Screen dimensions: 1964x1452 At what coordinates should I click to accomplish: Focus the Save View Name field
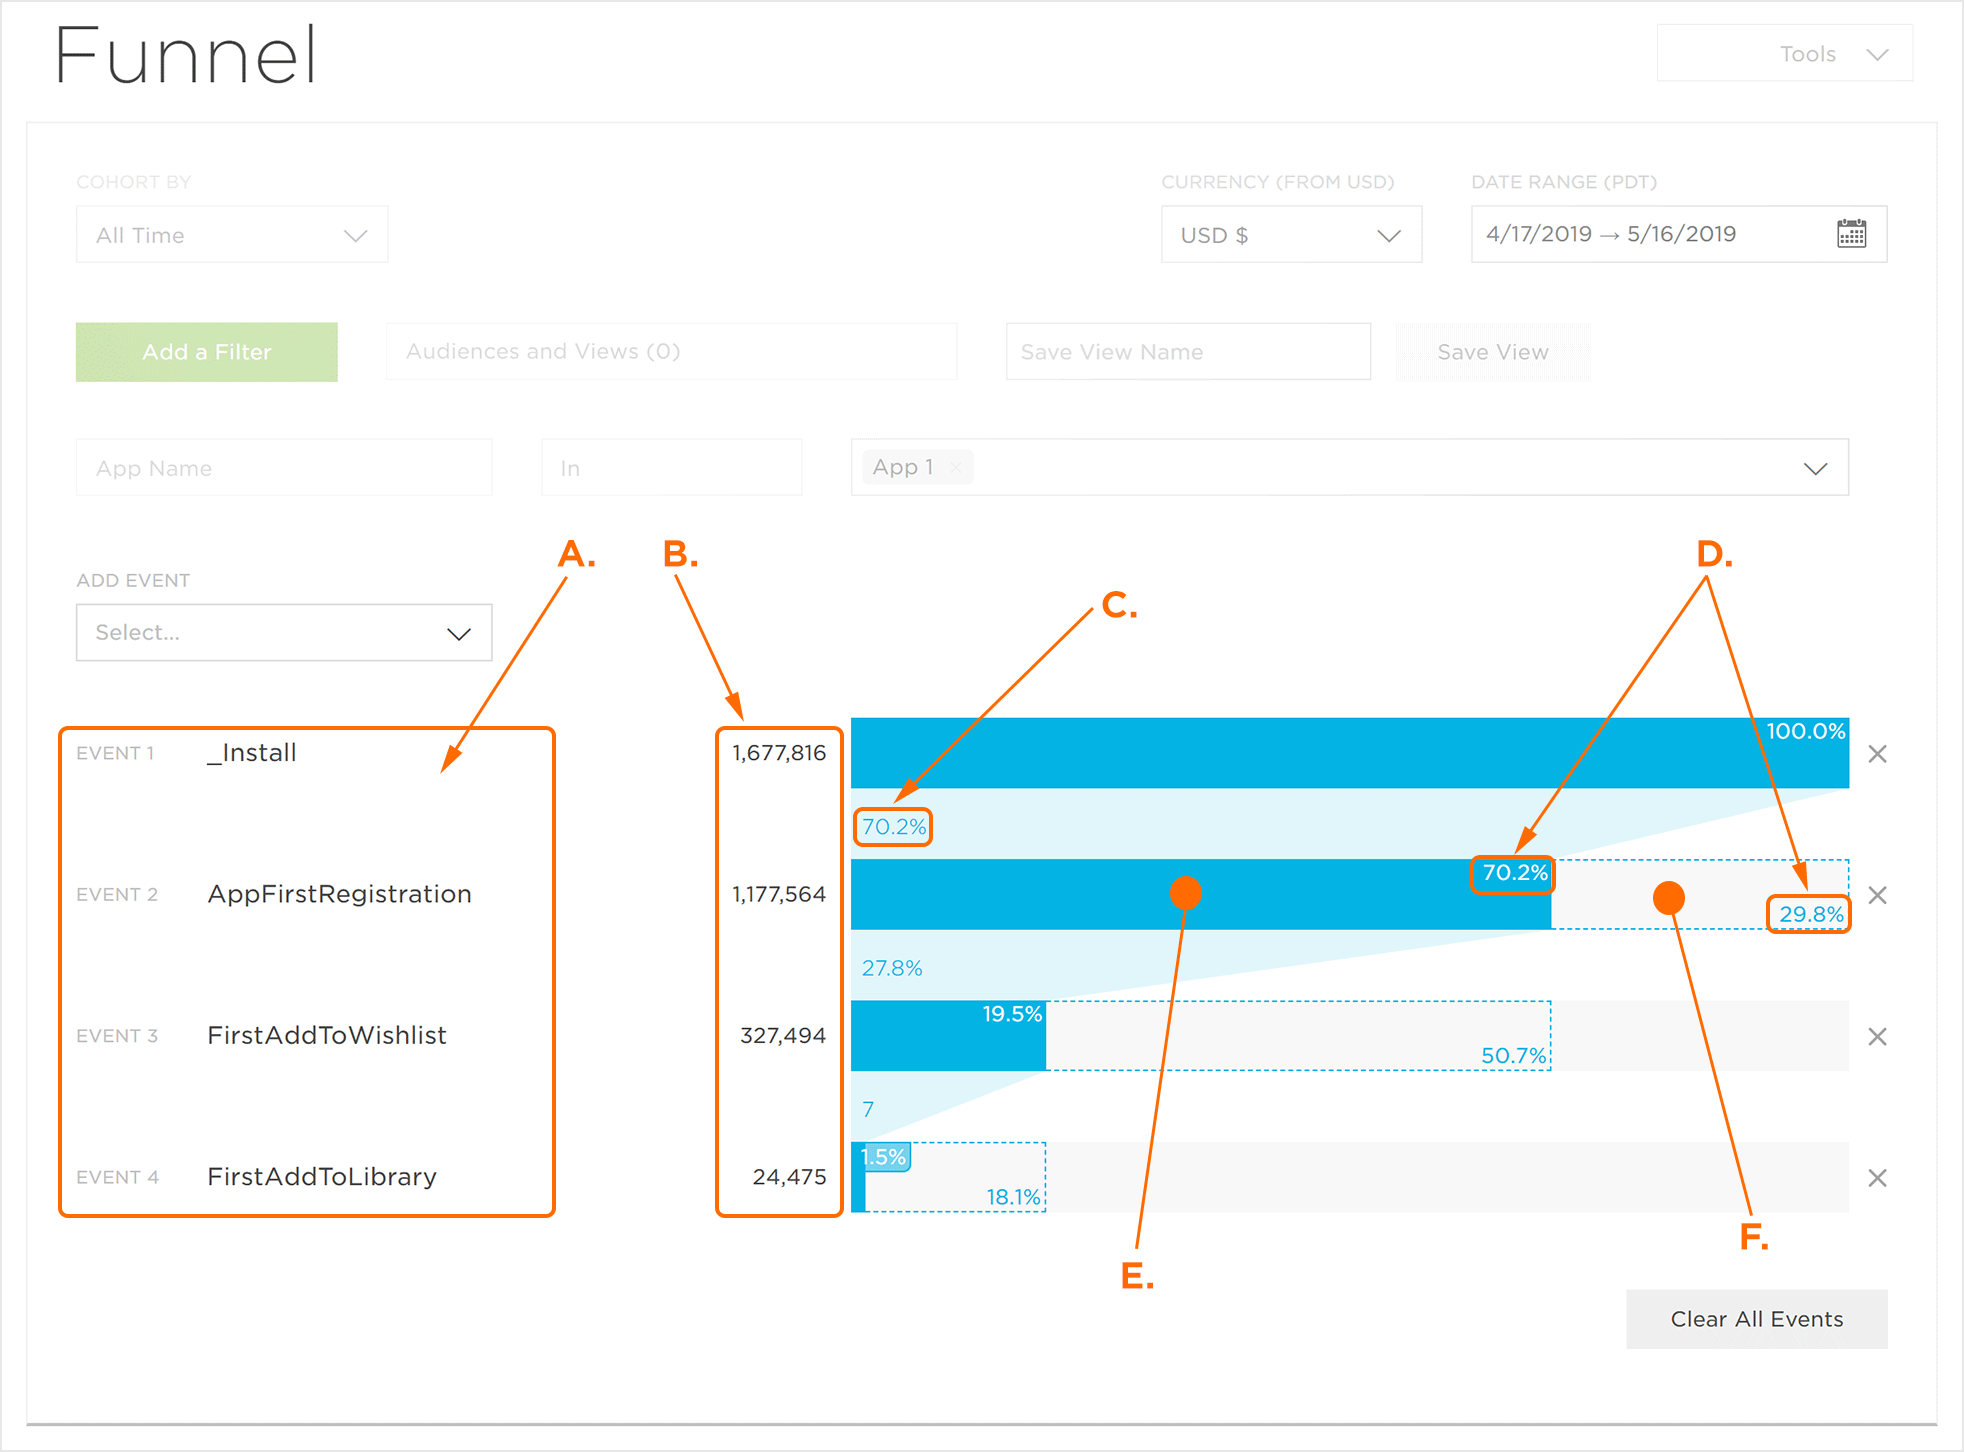1187,352
